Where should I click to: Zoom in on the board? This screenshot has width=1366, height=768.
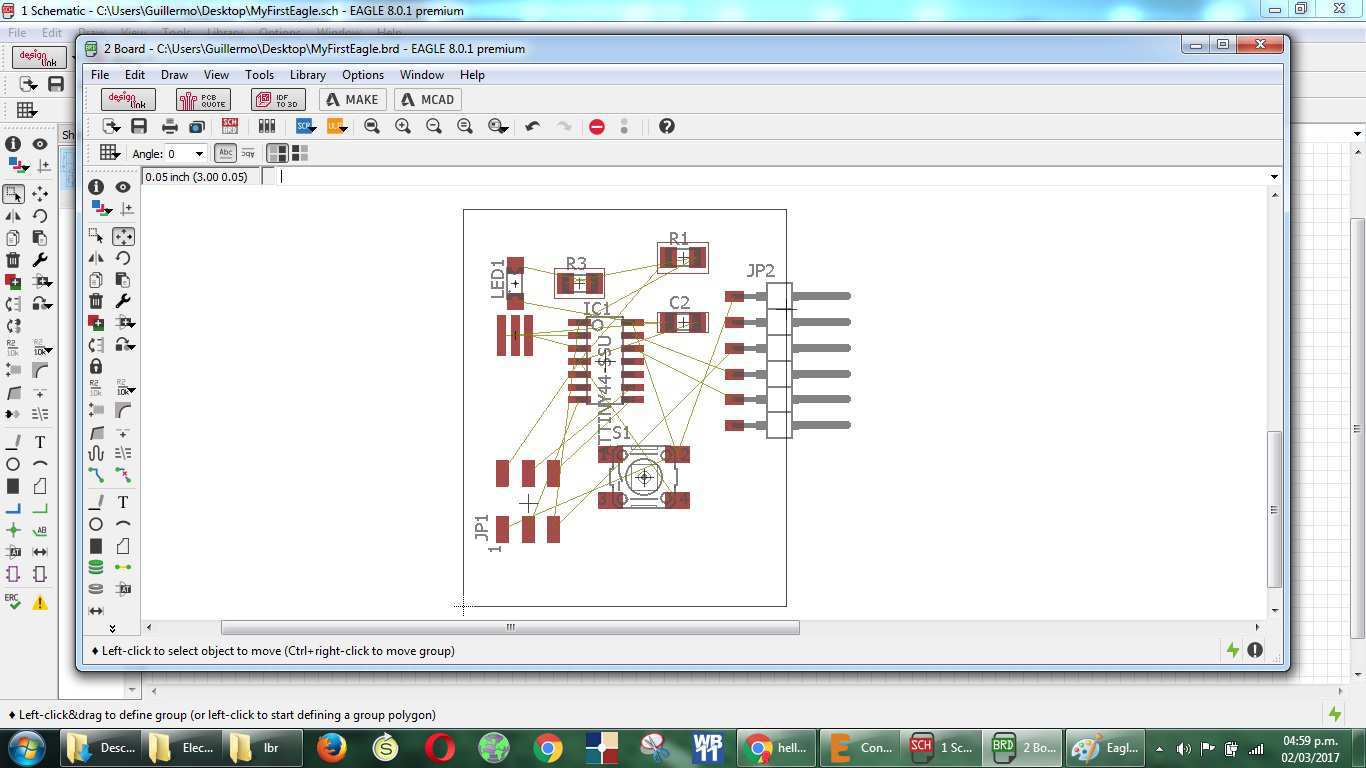[403, 126]
